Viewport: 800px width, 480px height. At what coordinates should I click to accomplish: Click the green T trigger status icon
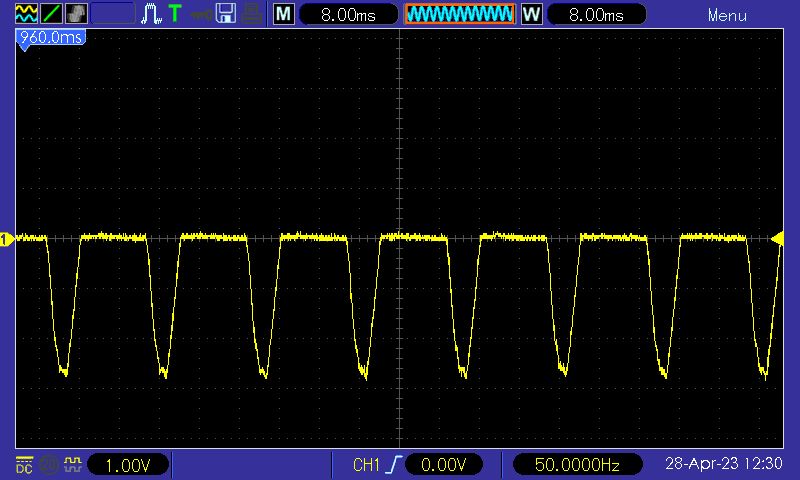[x=175, y=14]
